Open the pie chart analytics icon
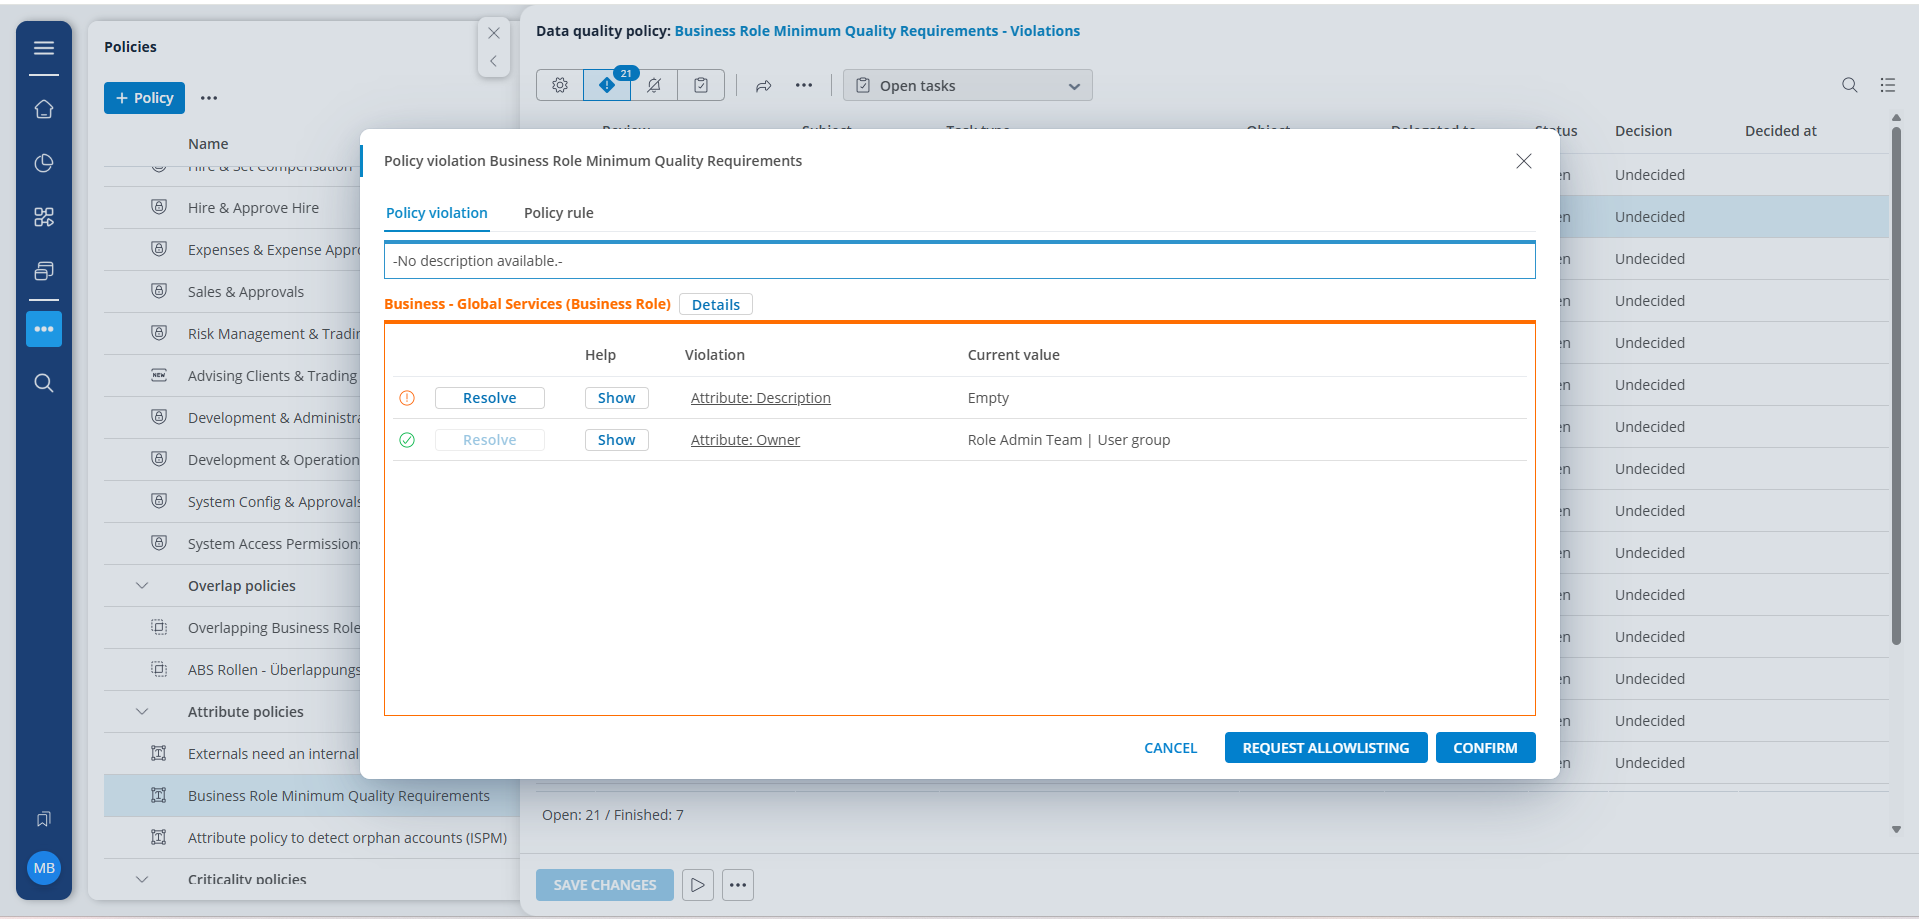Image resolution: width=1919 pixels, height=919 pixels. (44, 163)
